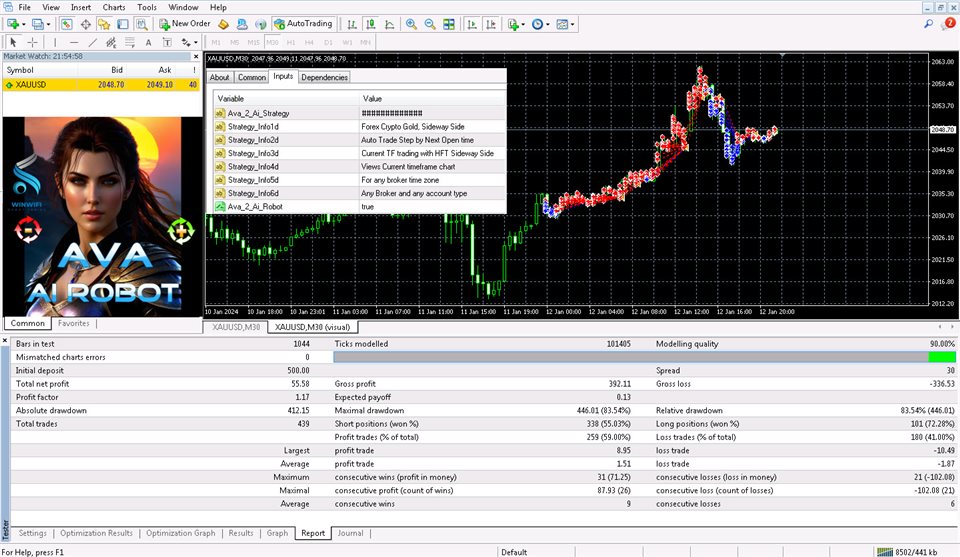
Task: Select the H1 timeframe button
Action: point(291,42)
